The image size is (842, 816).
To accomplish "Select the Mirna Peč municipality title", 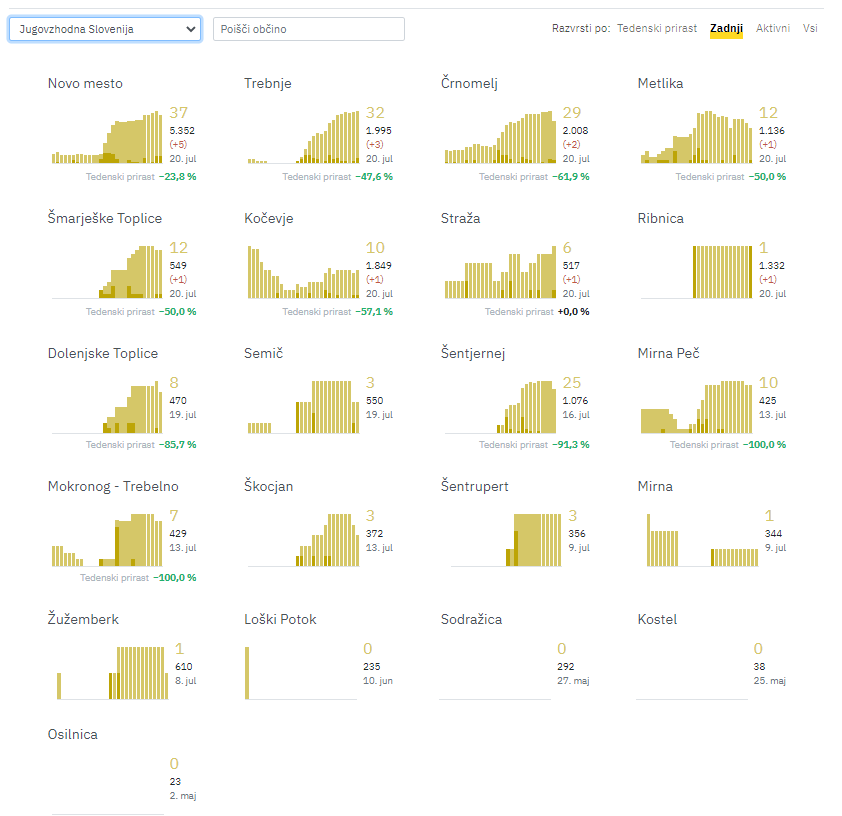I will click(x=669, y=353).
